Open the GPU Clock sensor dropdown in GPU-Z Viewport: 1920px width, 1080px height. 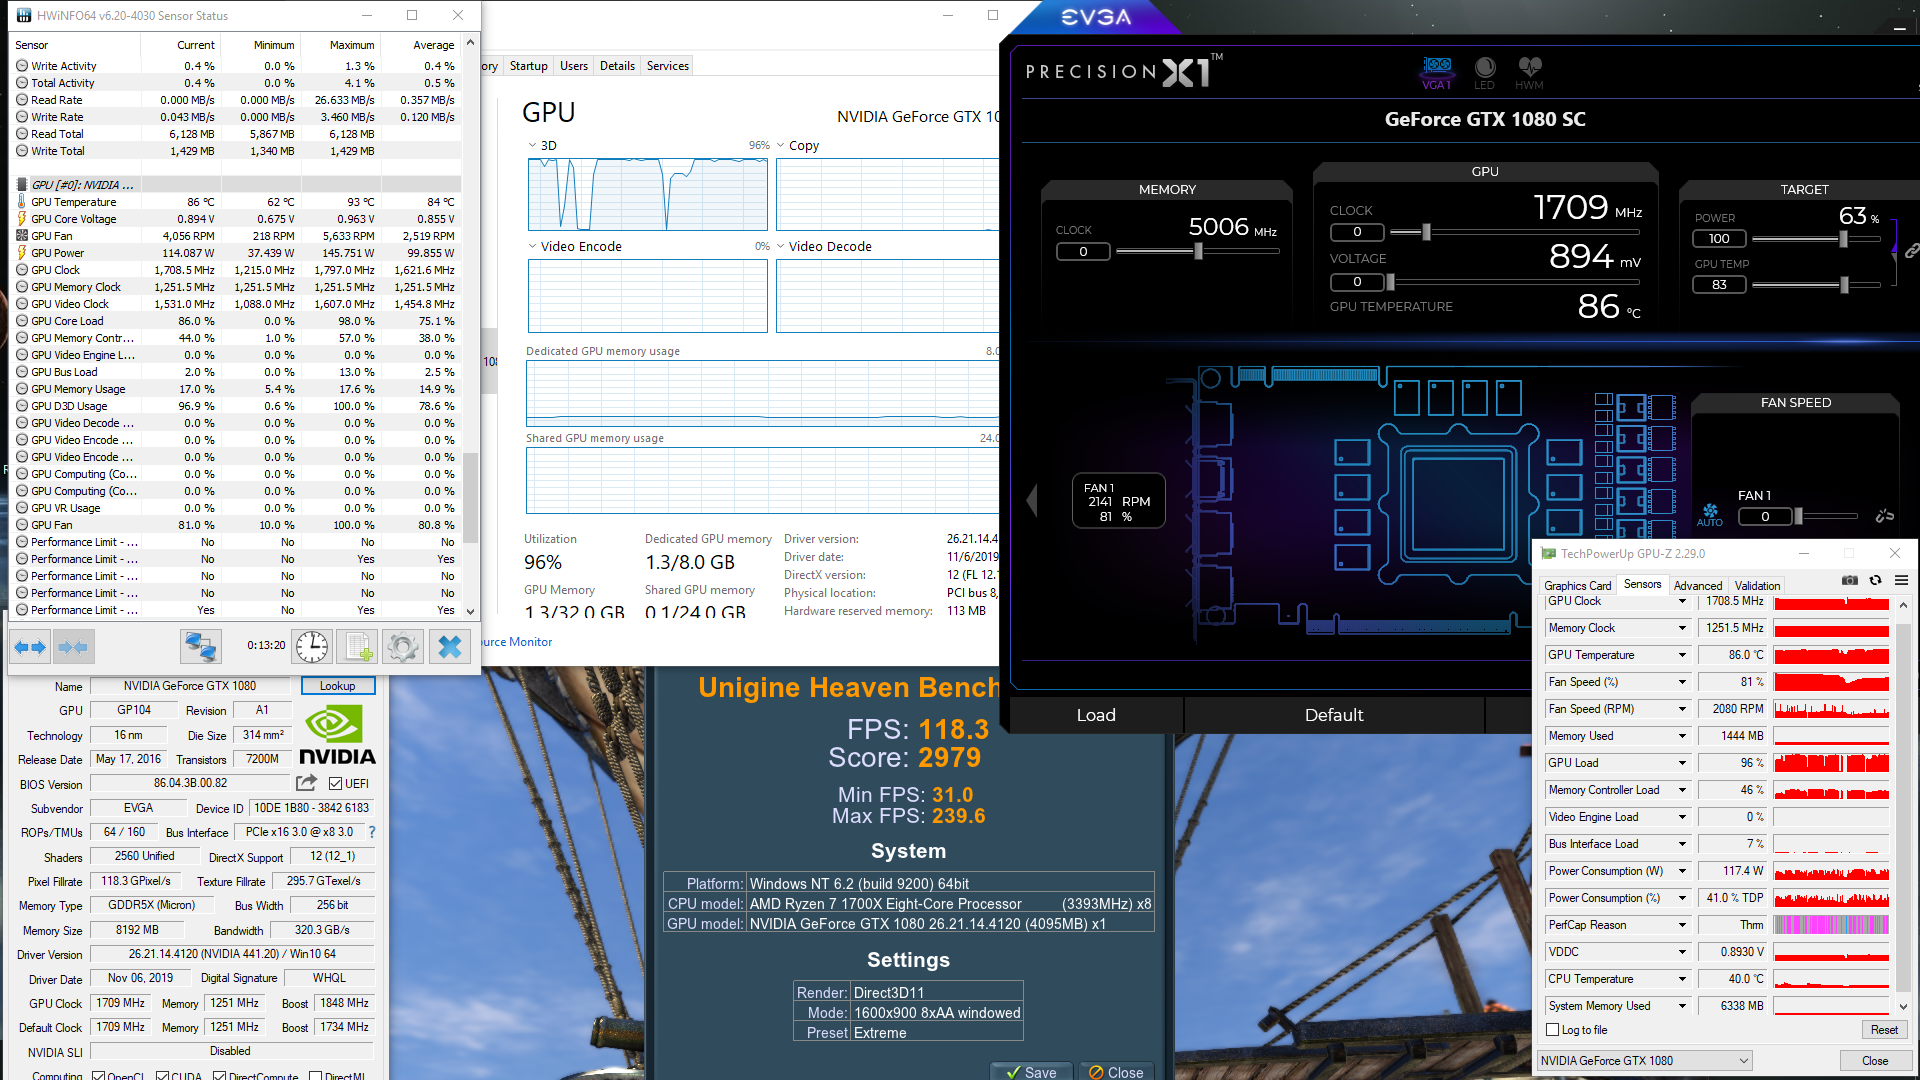click(x=1682, y=601)
